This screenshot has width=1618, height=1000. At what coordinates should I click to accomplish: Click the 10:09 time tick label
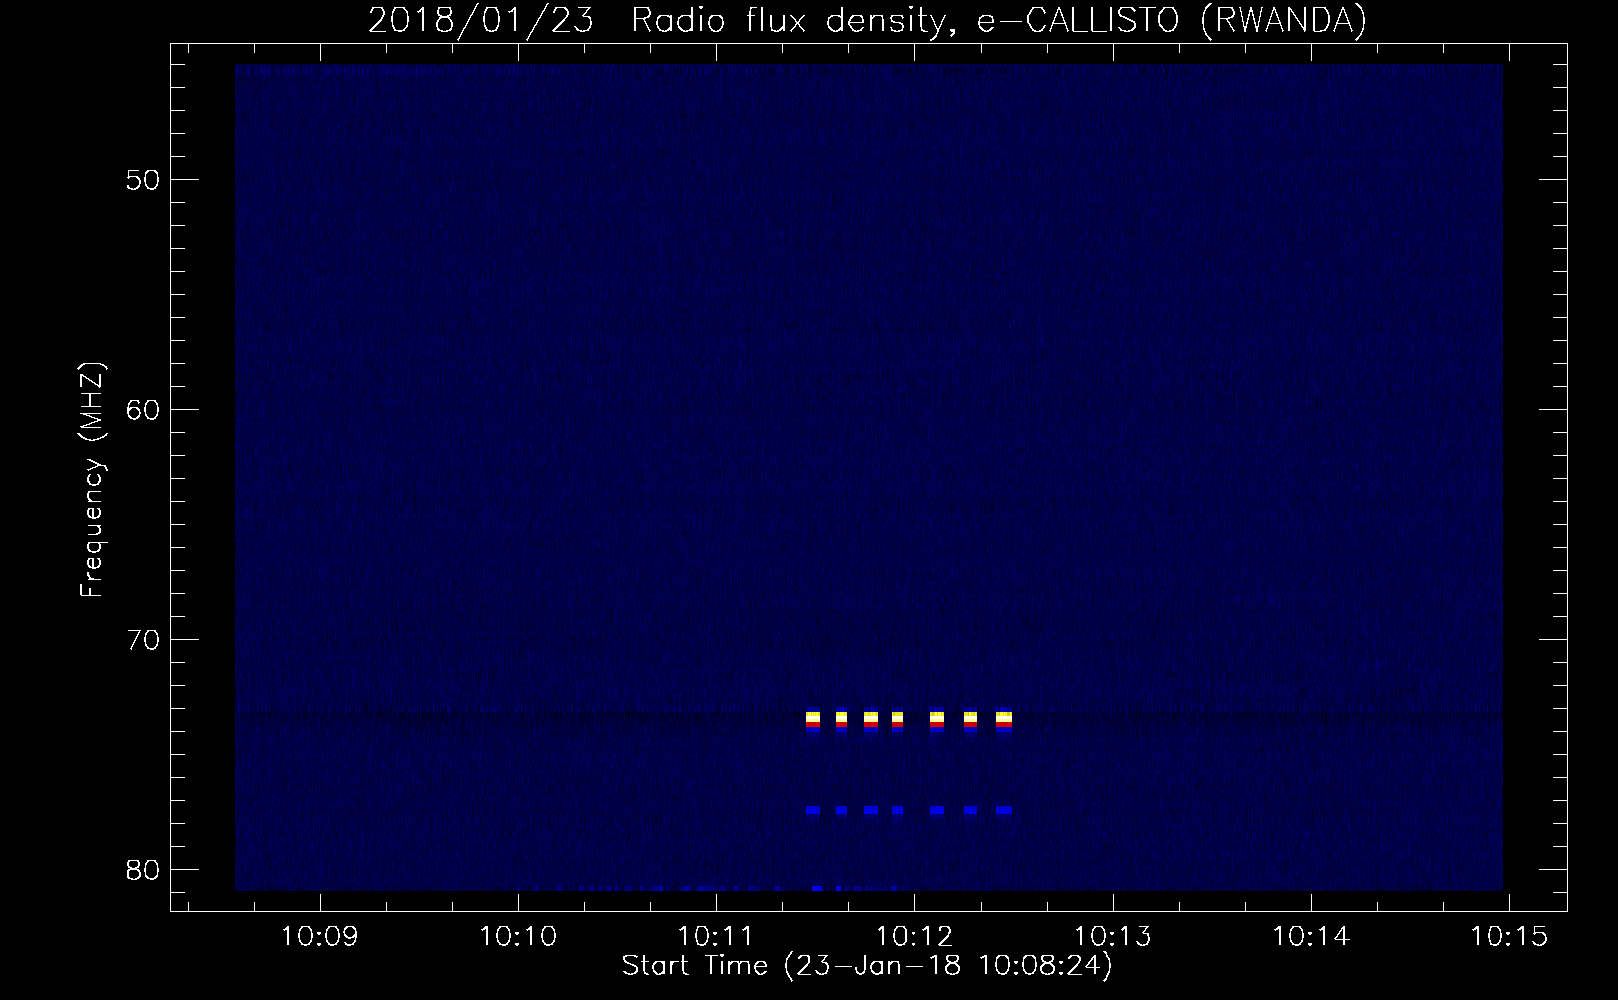coord(320,937)
